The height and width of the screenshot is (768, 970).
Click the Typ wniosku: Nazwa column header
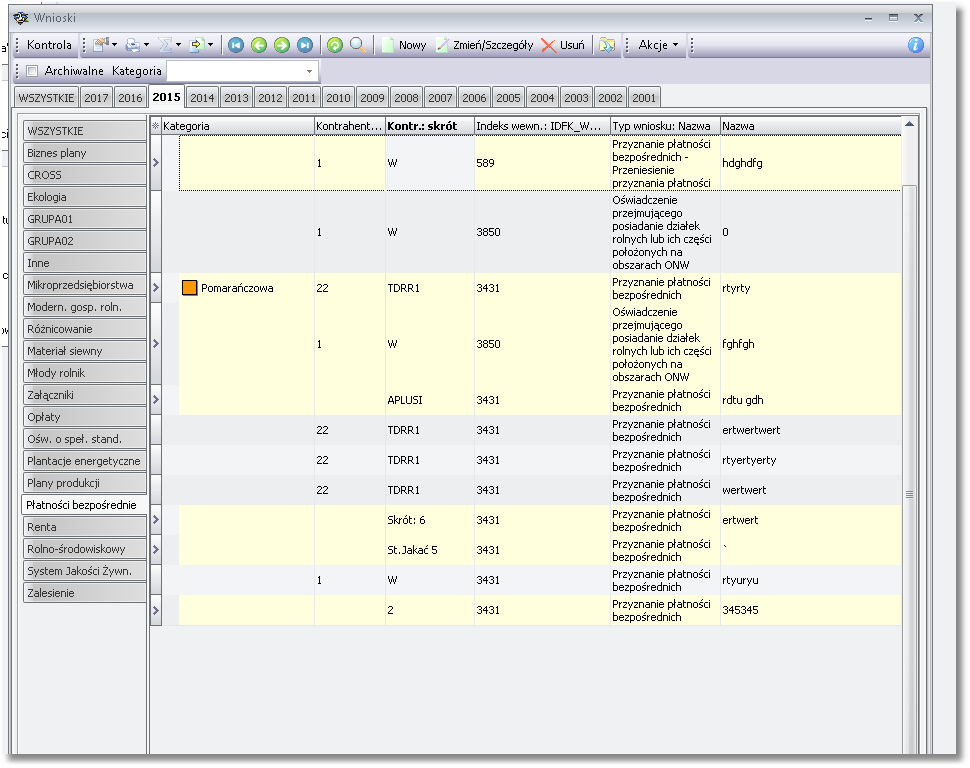(665, 126)
